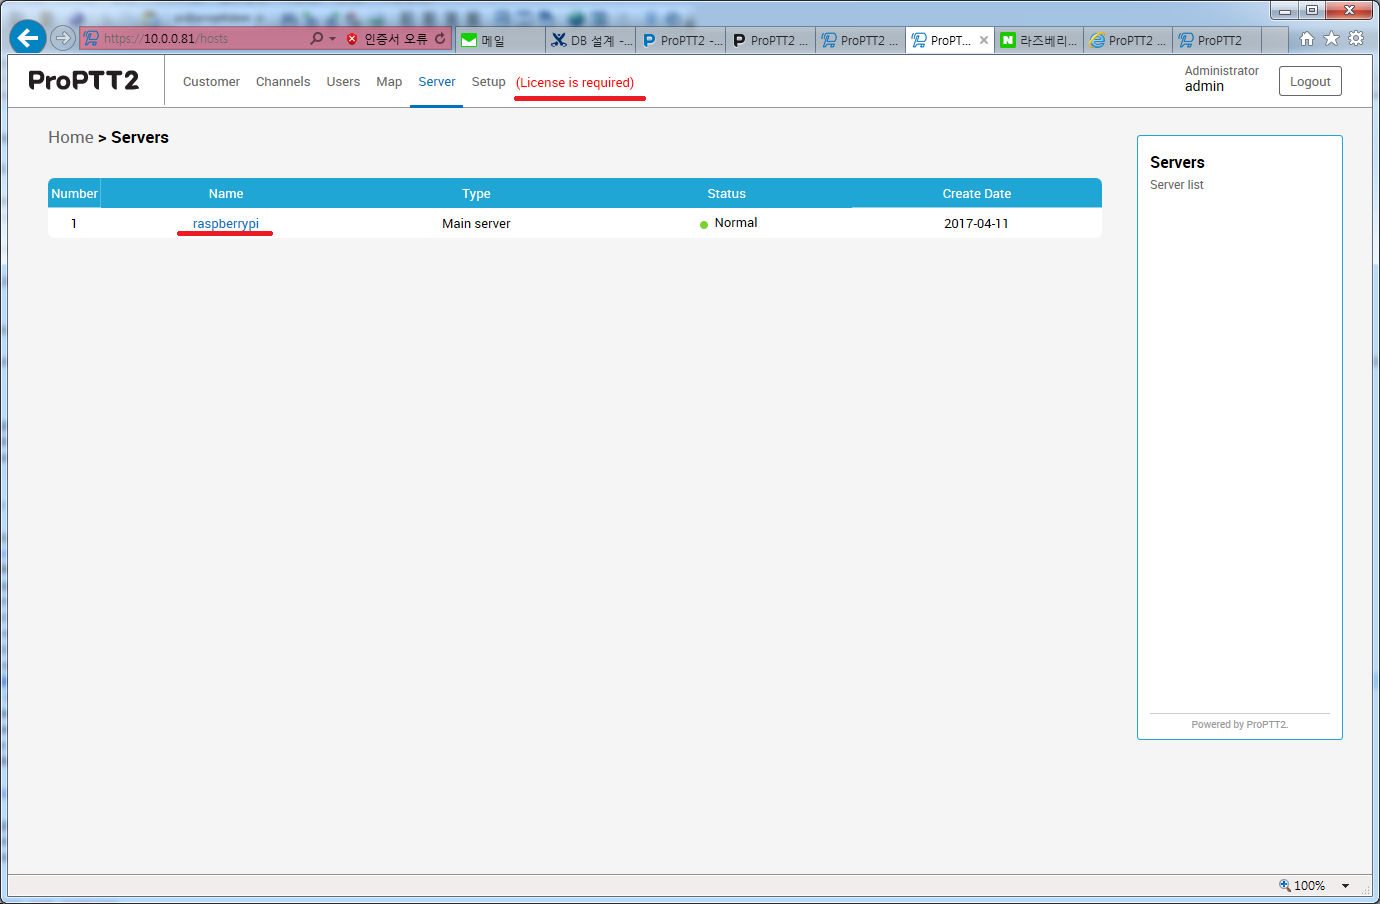This screenshot has height=904, width=1380.
Task: Click the browser Forward arrow button
Action: [63, 38]
